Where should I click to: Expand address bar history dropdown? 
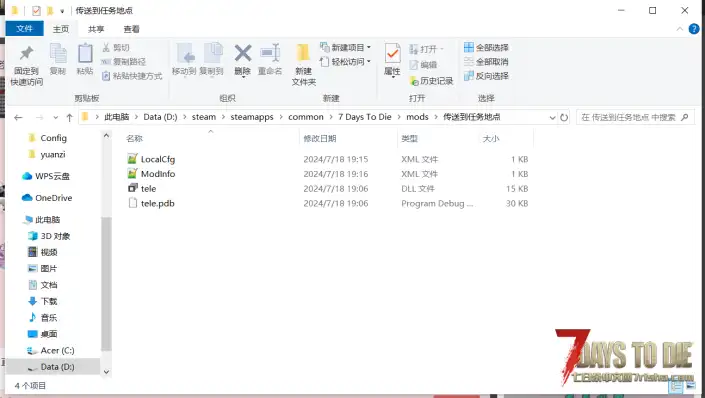tap(552, 117)
